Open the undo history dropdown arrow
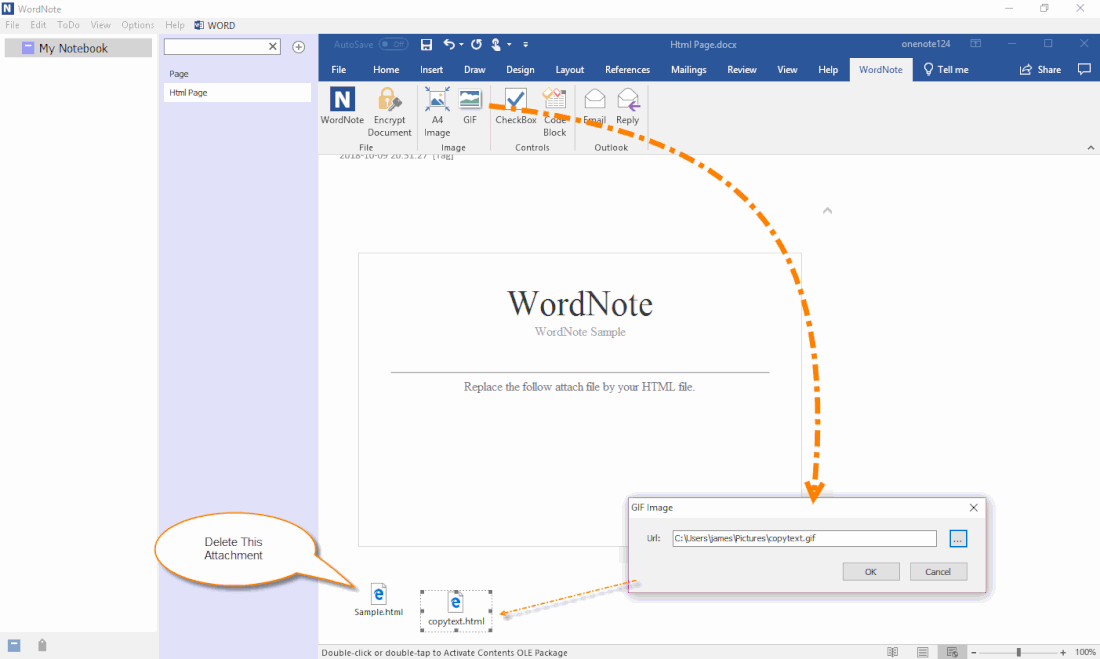The height and width of the screenshot is (659, 1100). (x=461, y=44)
